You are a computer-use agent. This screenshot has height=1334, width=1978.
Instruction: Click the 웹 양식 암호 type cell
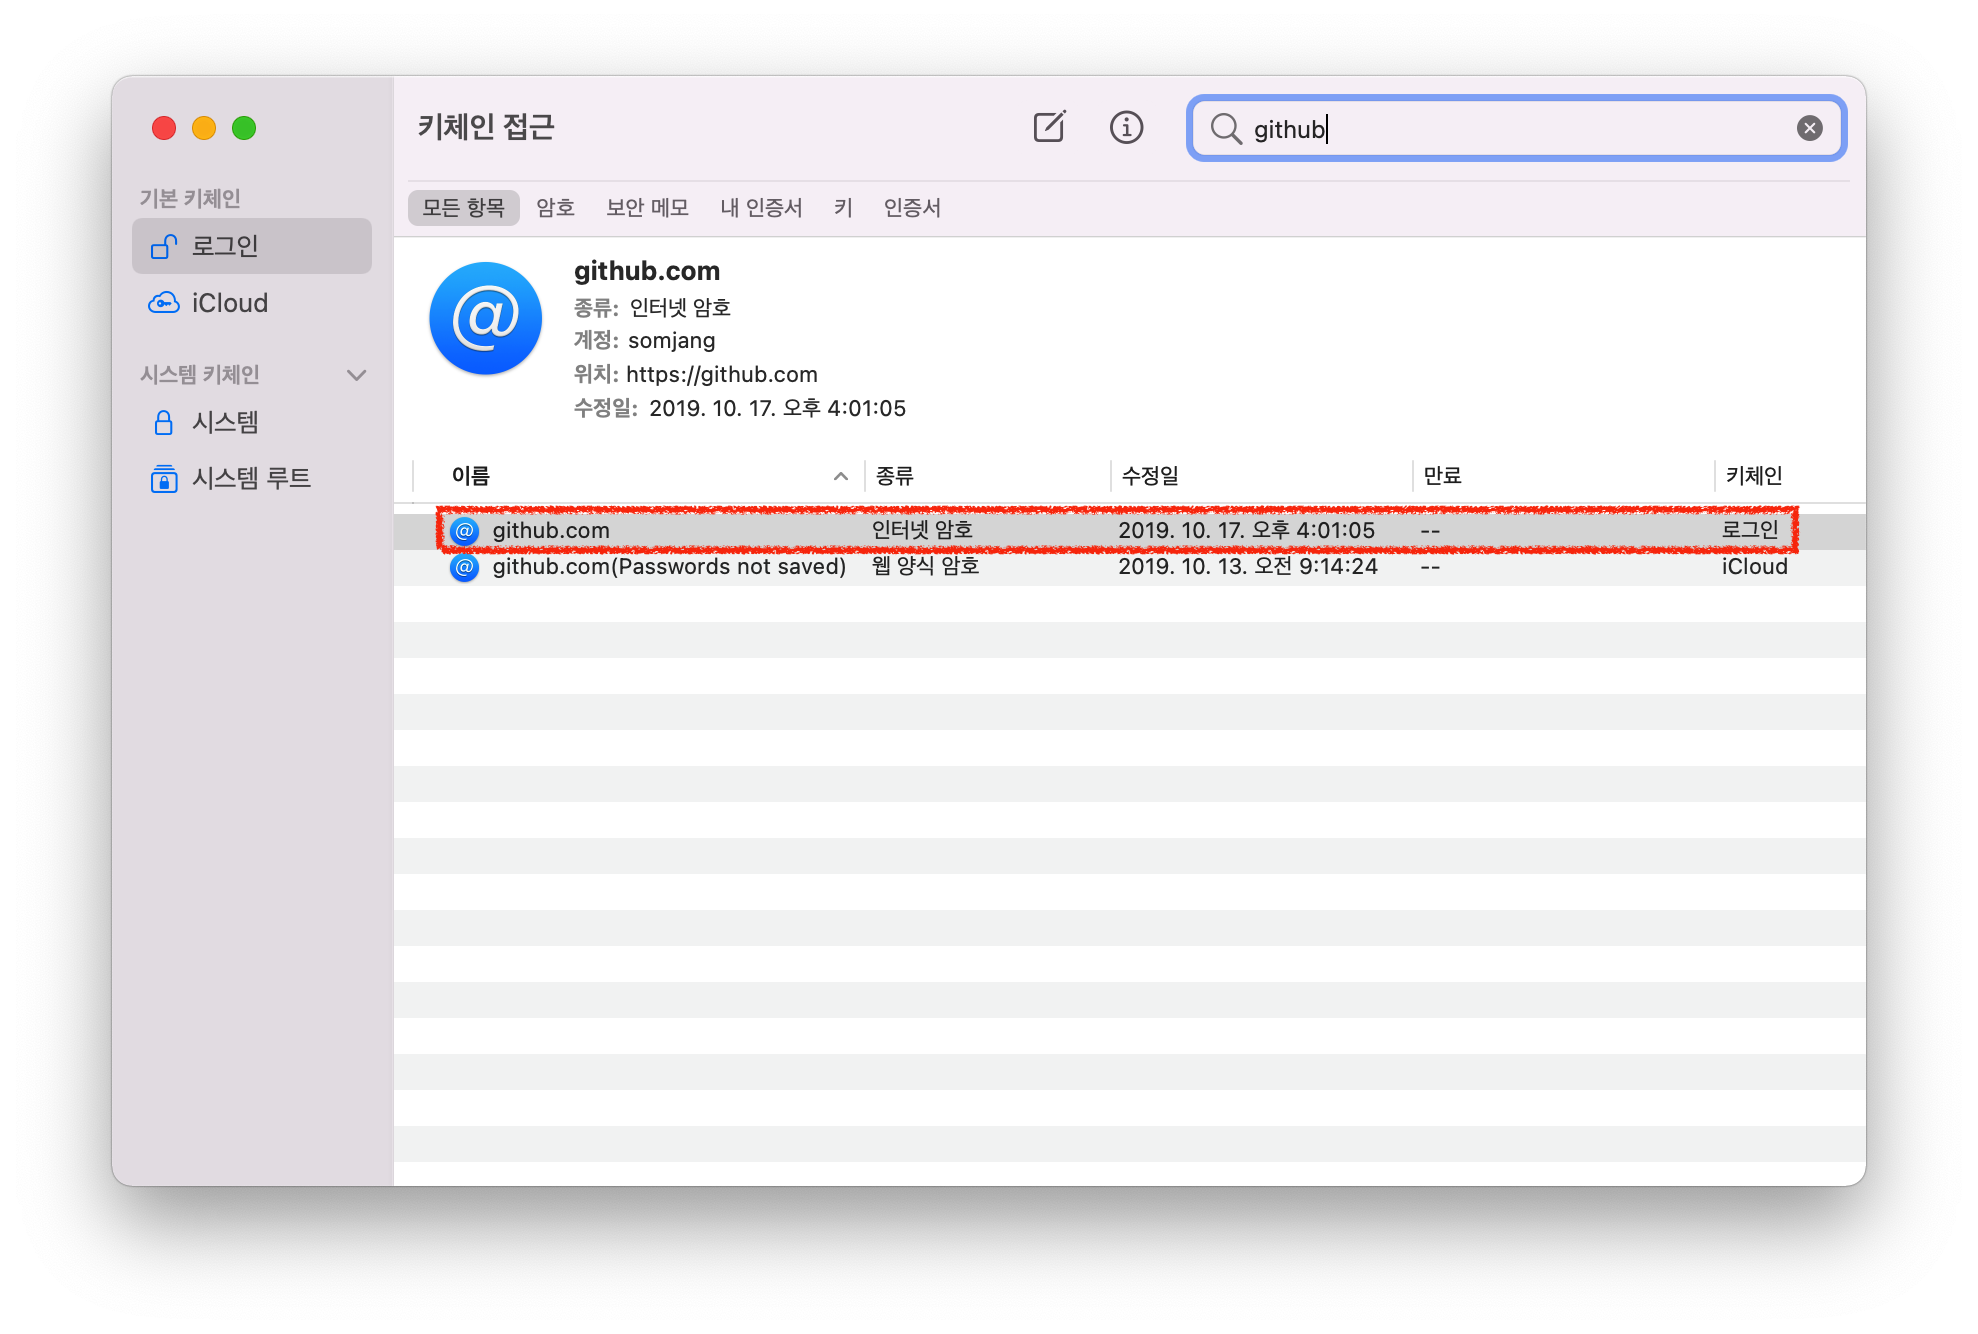coord(925,567)
